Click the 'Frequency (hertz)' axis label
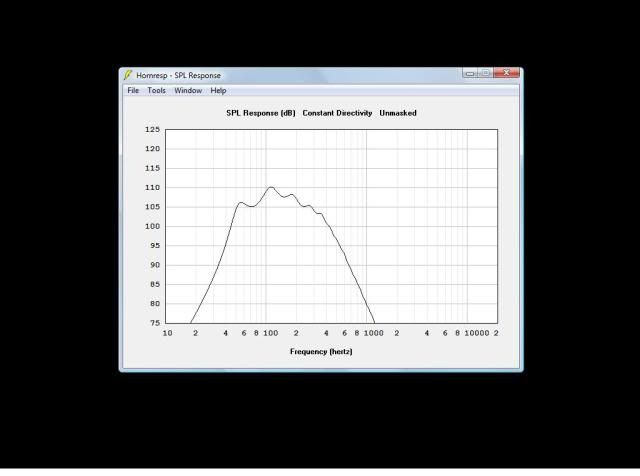The width and height of the screenshot is (640, 476). tap(321, 351)
